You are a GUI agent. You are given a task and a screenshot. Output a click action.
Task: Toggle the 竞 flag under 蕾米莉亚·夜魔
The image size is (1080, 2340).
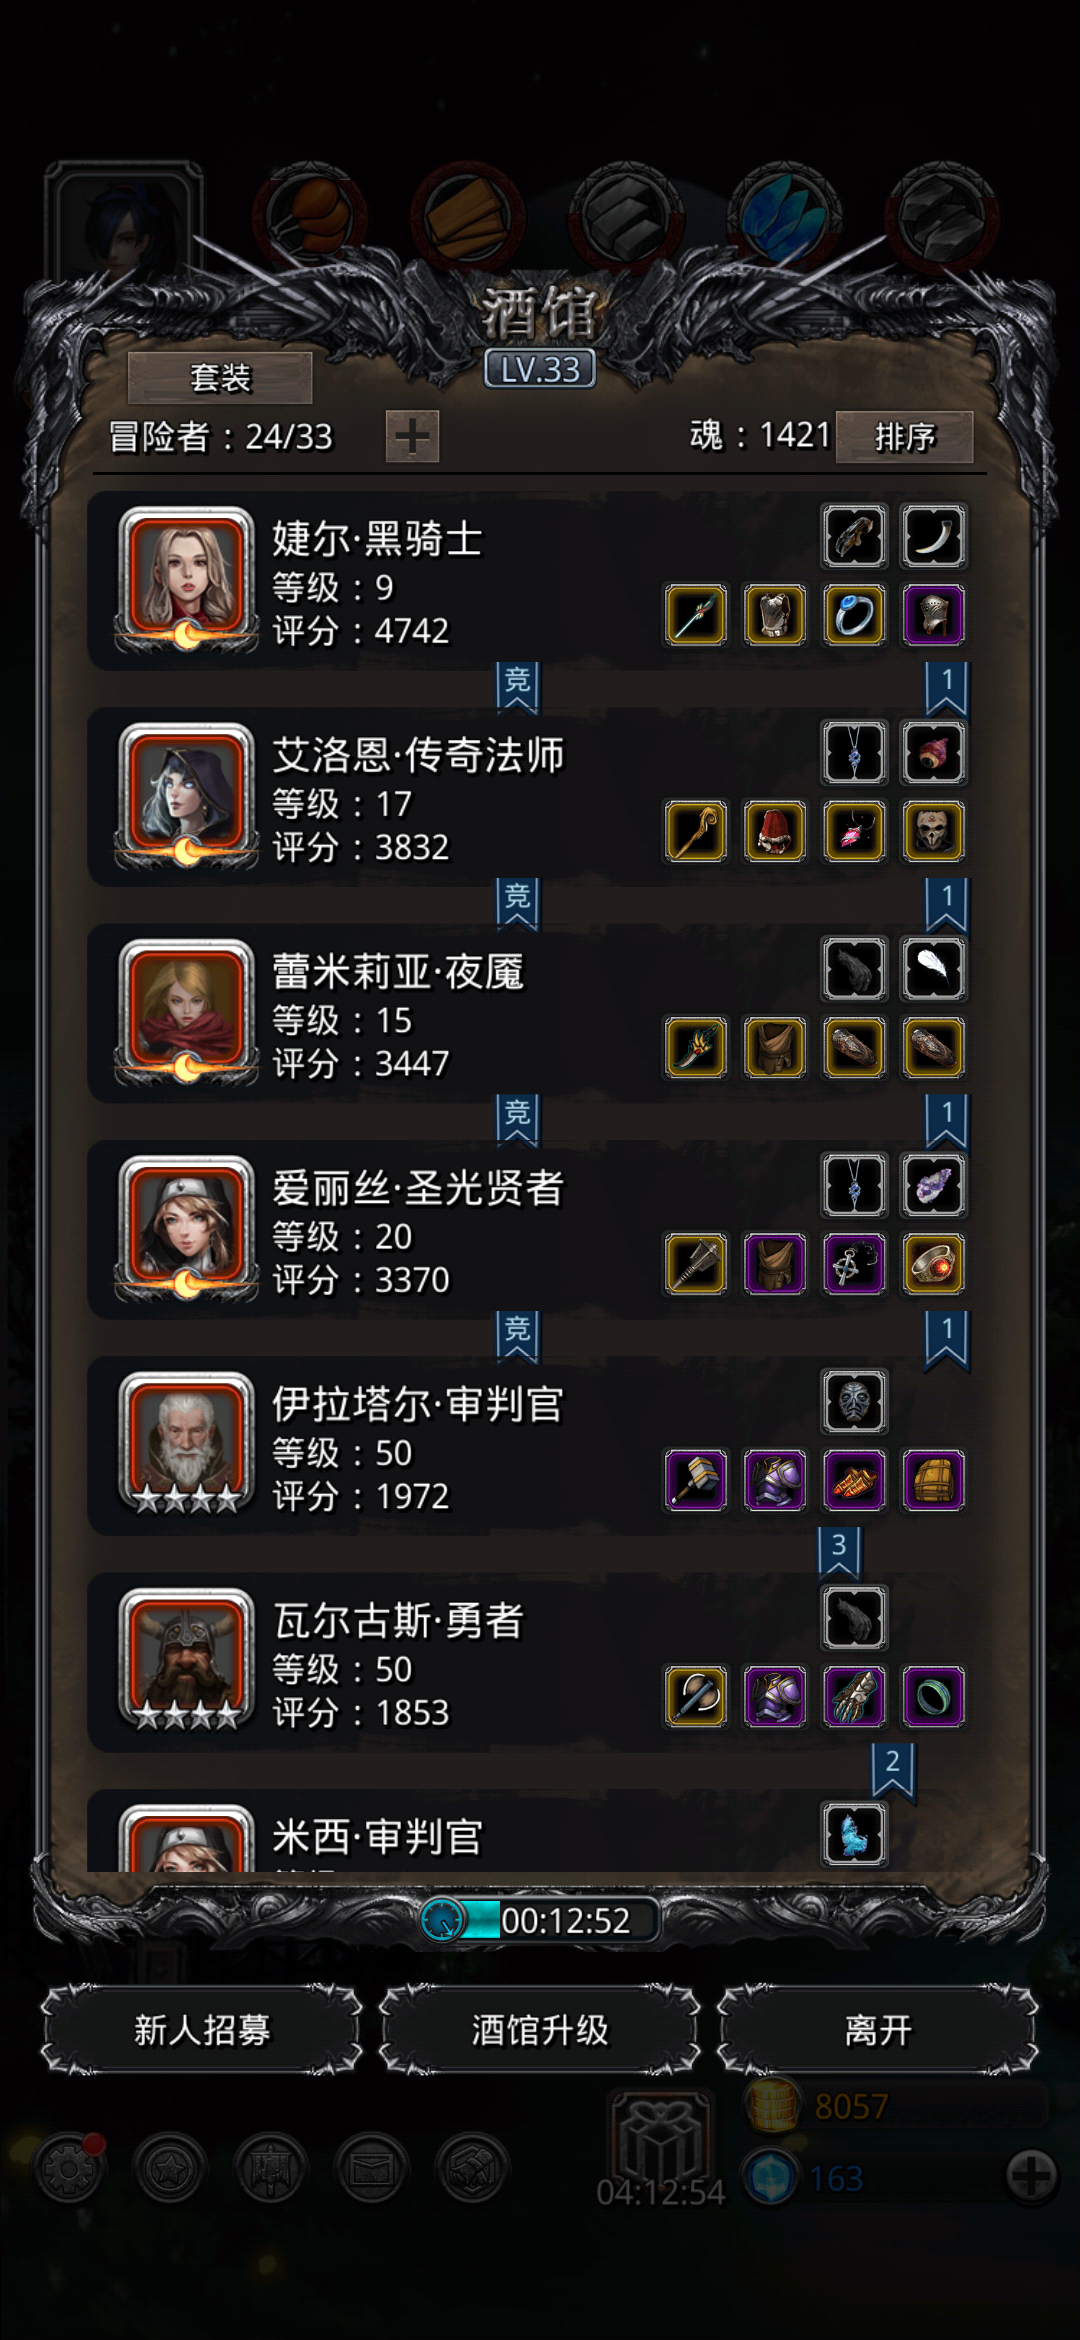(x=517, y=1120)
